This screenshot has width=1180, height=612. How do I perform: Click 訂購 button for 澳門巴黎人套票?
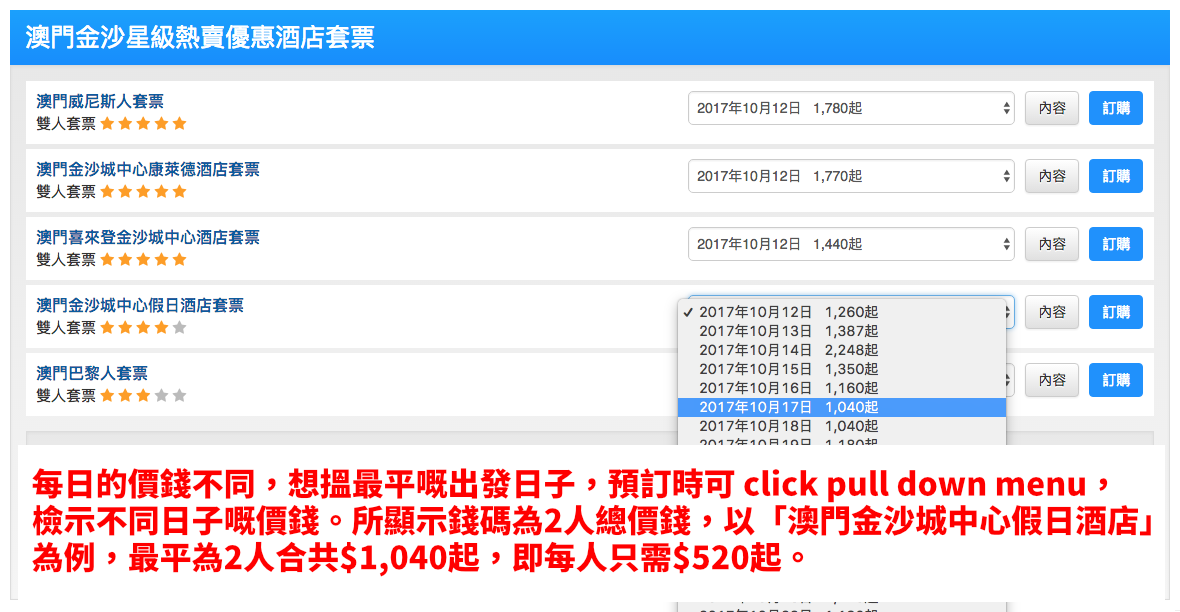pyautogui.click(x=1116, y=380)
